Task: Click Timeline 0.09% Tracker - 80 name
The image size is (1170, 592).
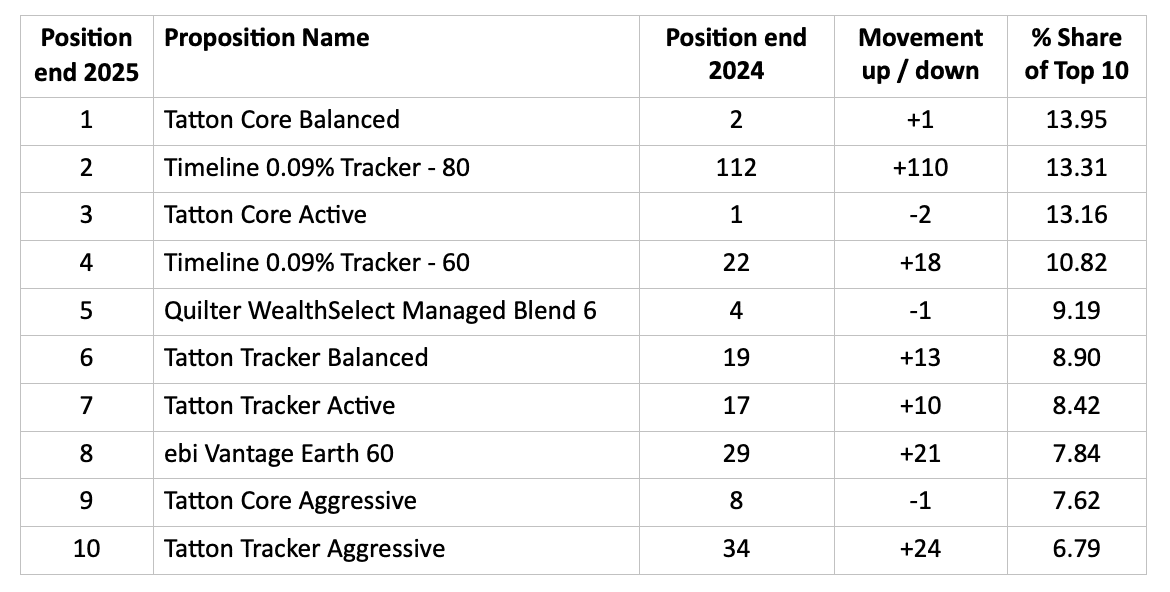Action: pyautogui.click(x=317, y=167)
